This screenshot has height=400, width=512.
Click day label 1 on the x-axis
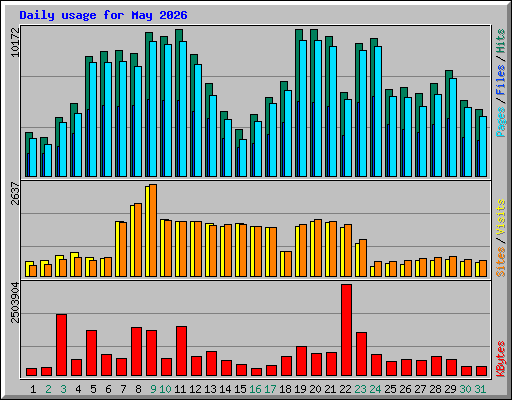(33, 389)
